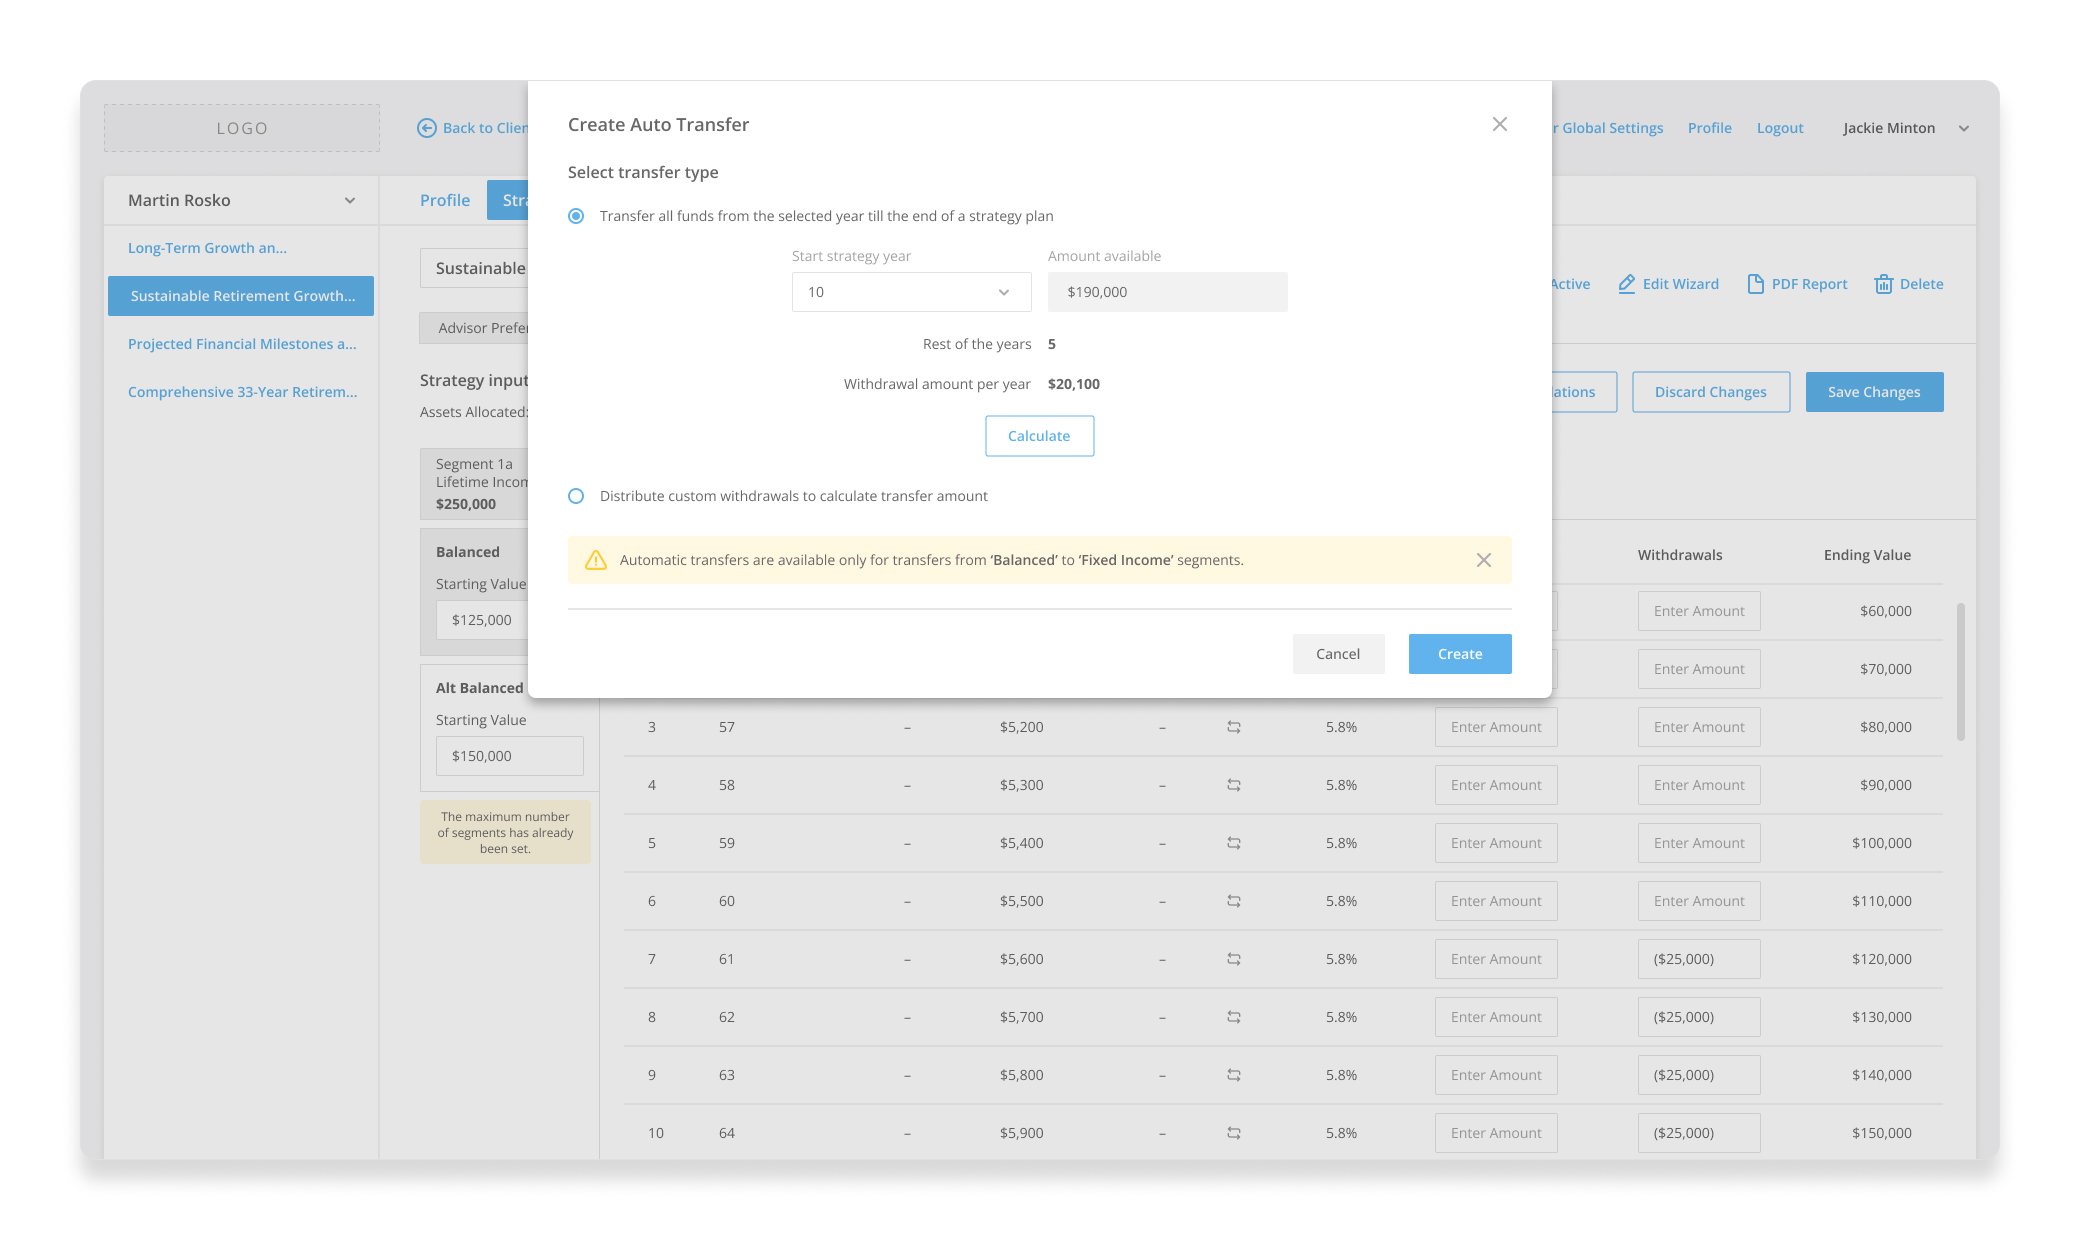Click the '$100,000' ending value in year 5 row
Viewport: 2080px width, 1240px height.
tap(1881, 843)
